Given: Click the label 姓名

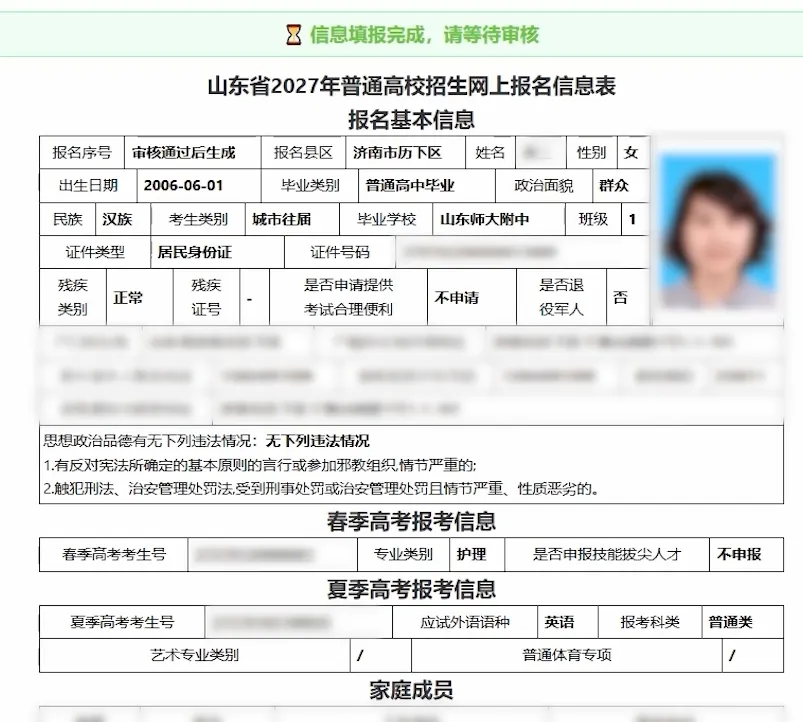Looking at the screenshot, I should pos(490,153).
